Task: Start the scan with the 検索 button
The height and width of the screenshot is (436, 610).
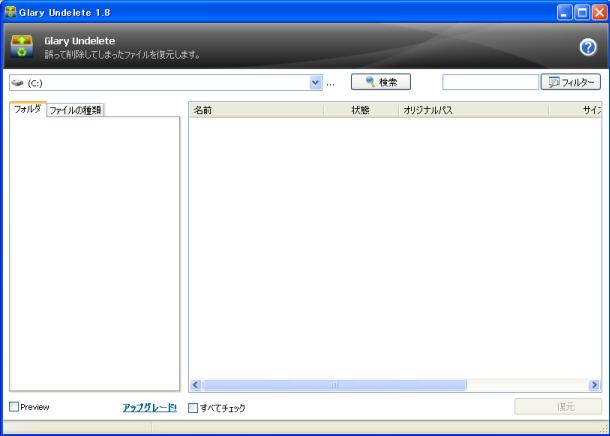Action: [x=380, y=82]
